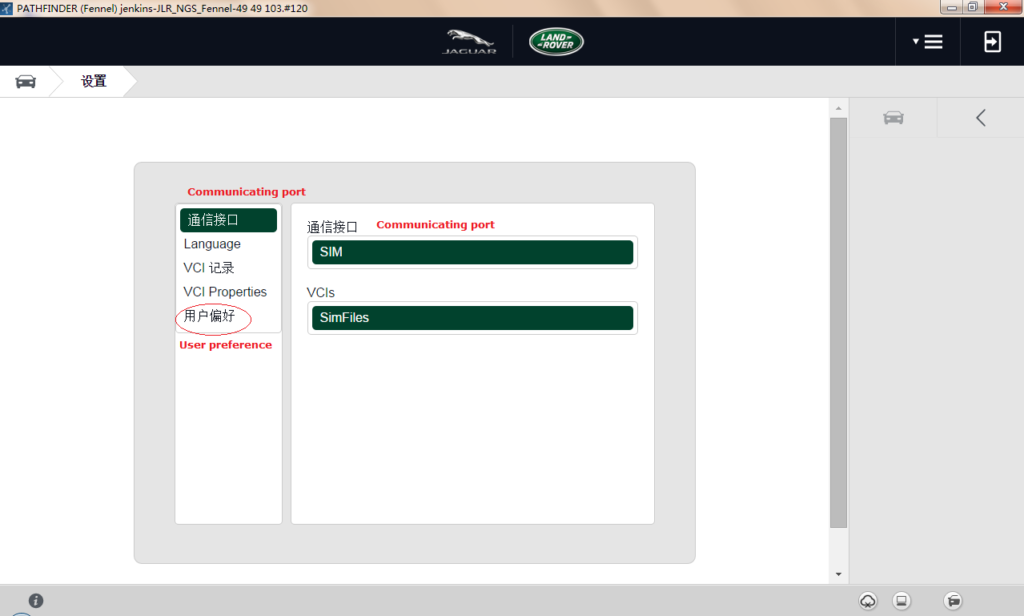
Task: Select the 通信接口 communicating port entry
Action: click(x=211, y=219)
